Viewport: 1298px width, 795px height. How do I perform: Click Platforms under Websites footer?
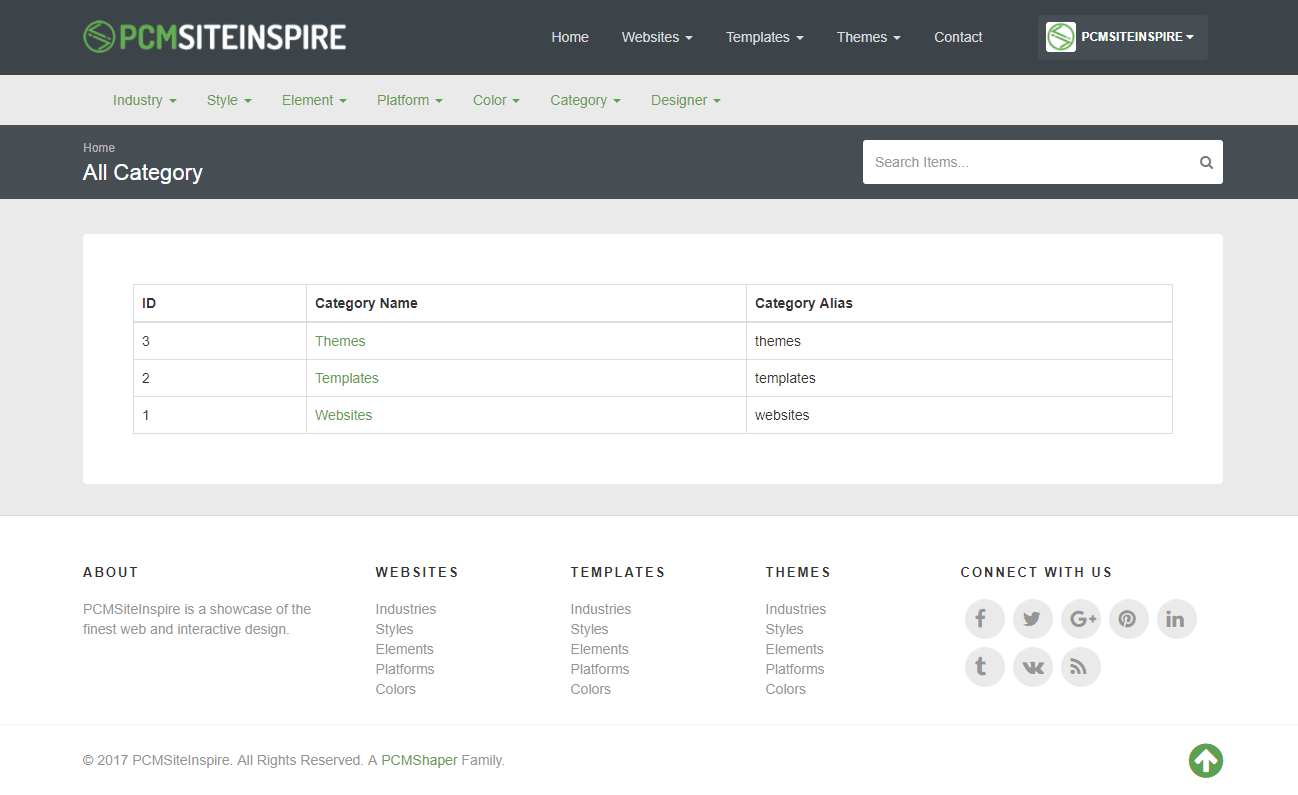405,669
